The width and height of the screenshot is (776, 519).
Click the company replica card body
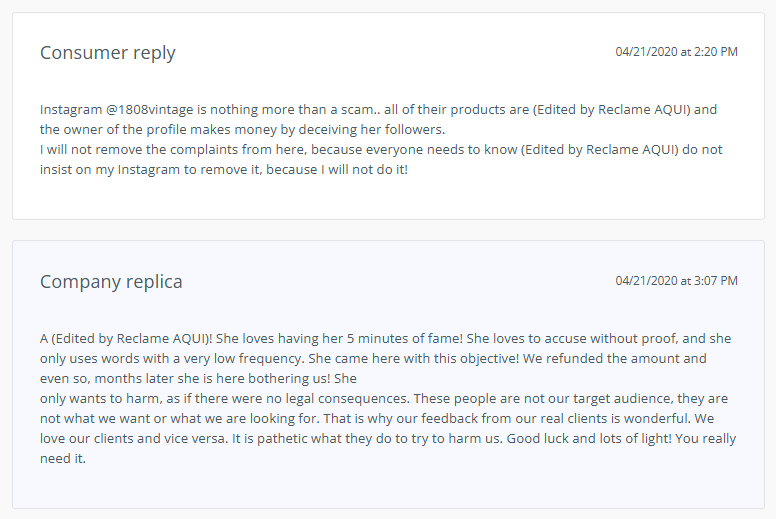(x=388, y=375)
